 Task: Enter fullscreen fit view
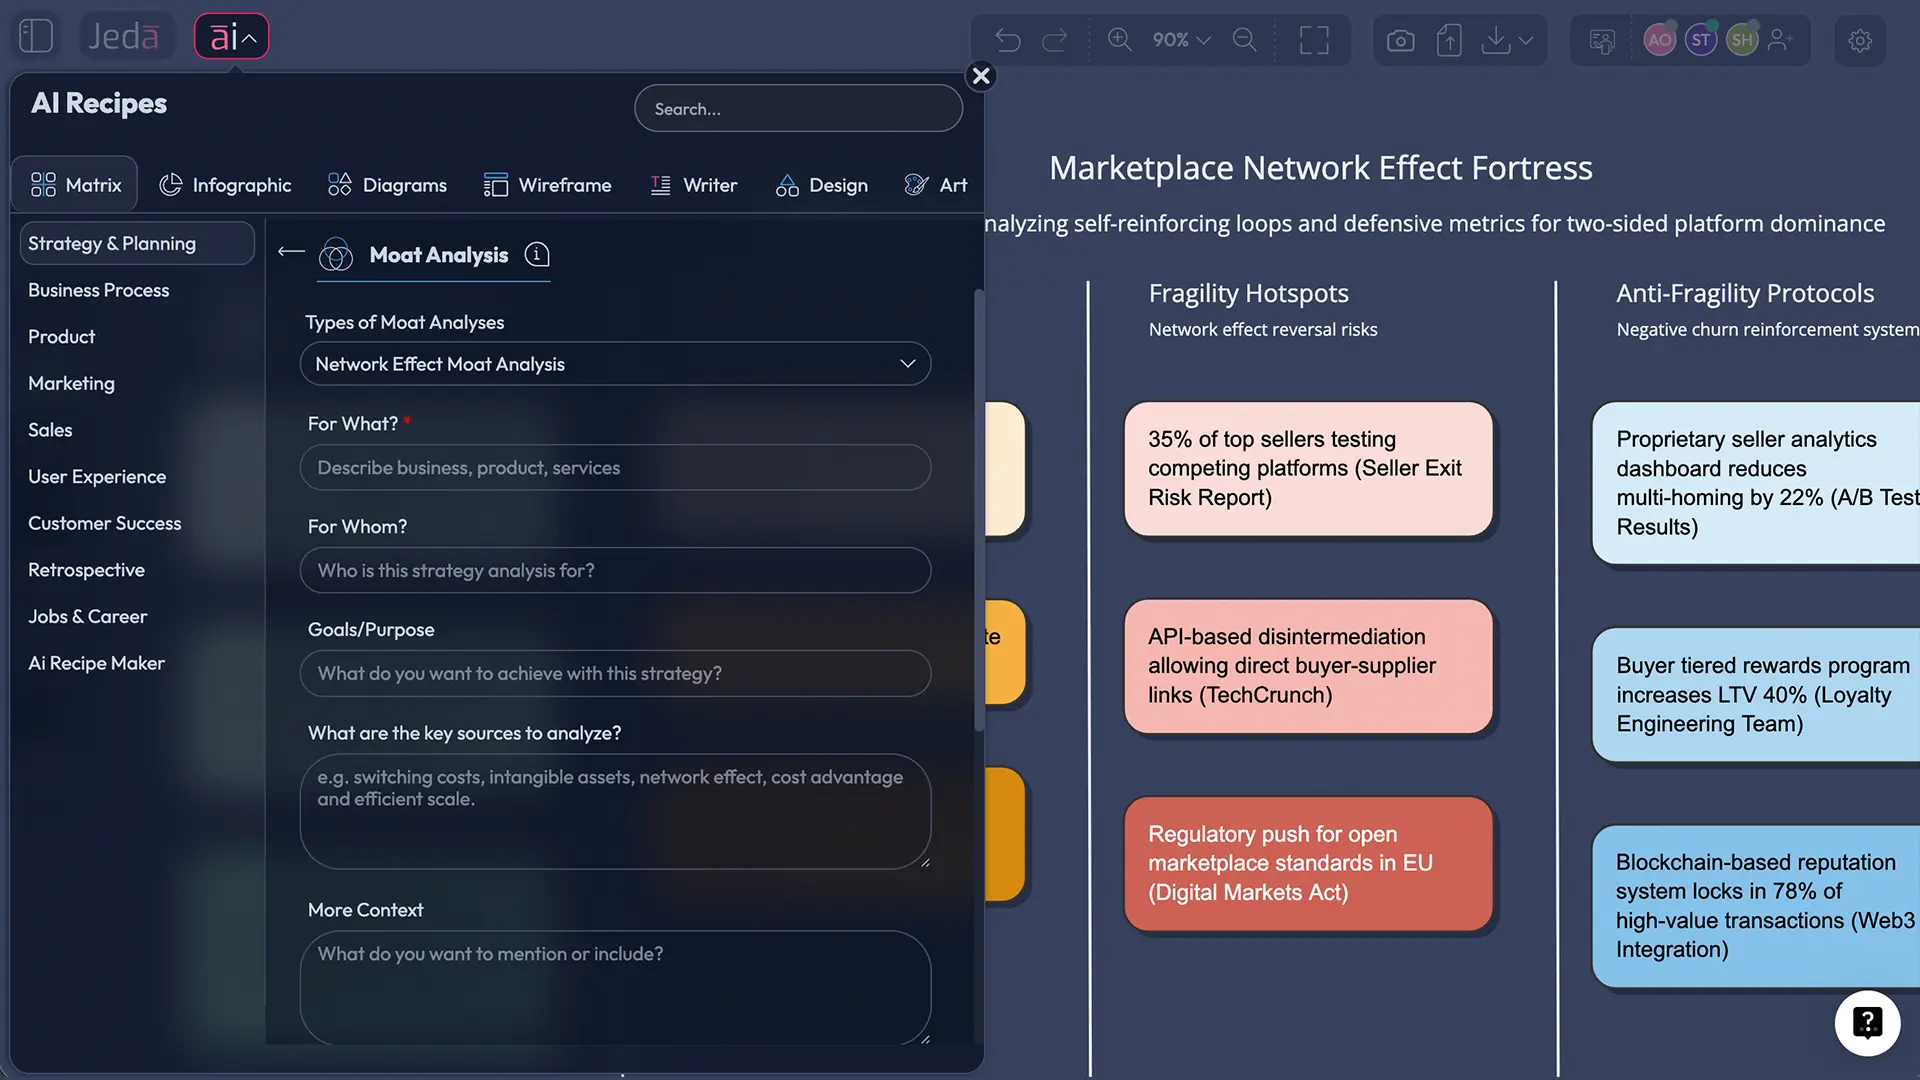[x=1315, y=40]
